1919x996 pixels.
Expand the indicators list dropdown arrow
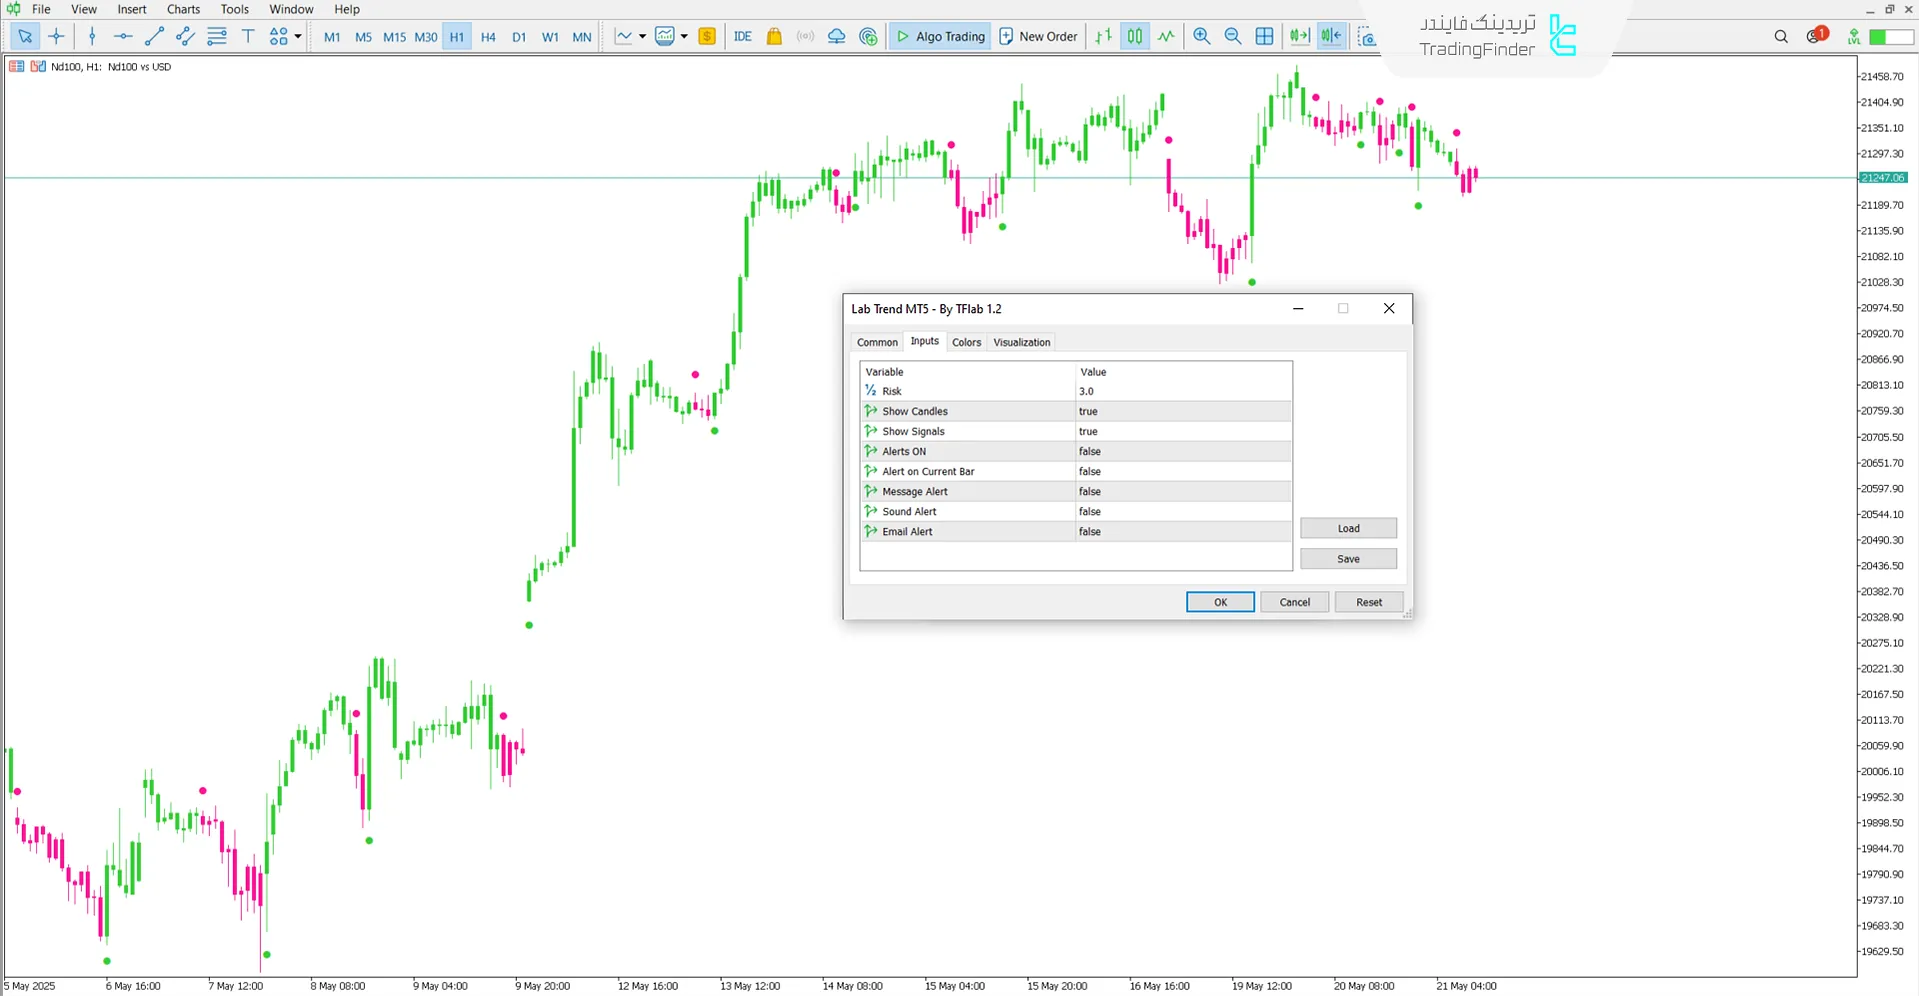click(642, 37)
